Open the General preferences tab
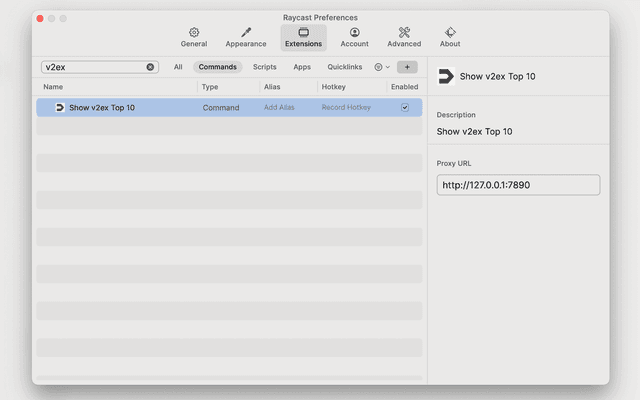 [194, 37]
